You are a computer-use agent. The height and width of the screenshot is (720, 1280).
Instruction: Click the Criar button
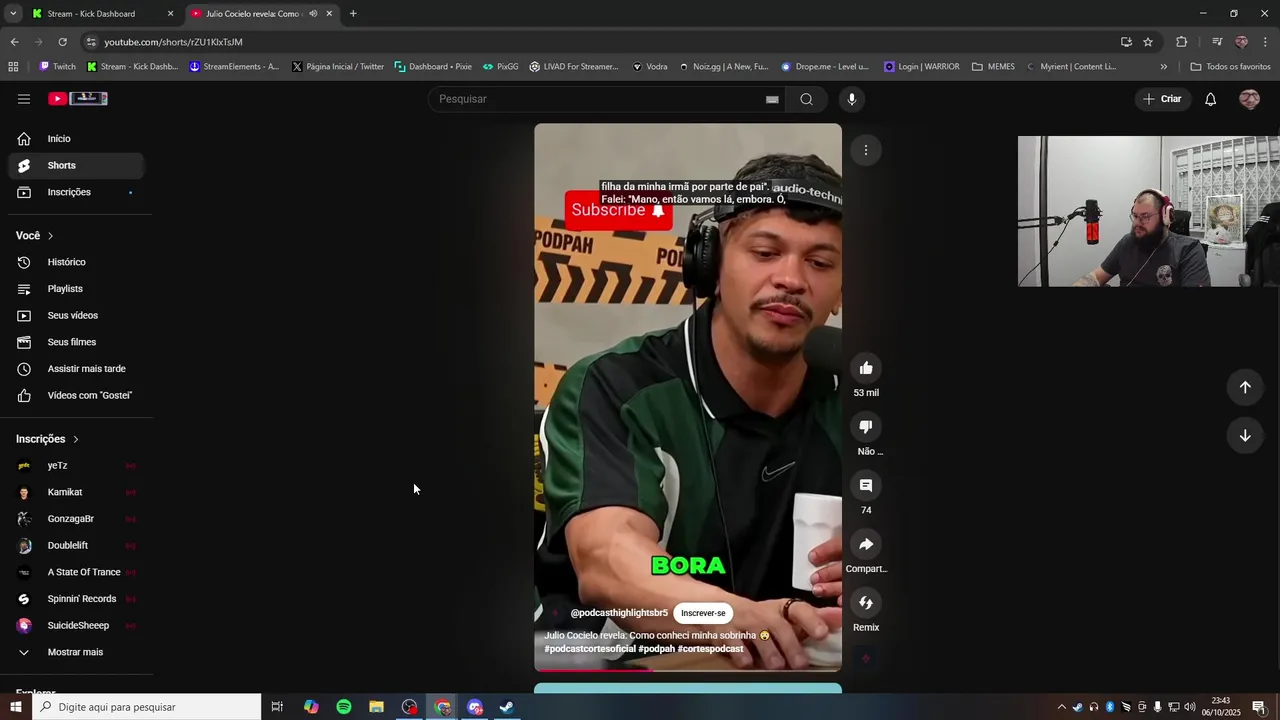[1163, 99]
